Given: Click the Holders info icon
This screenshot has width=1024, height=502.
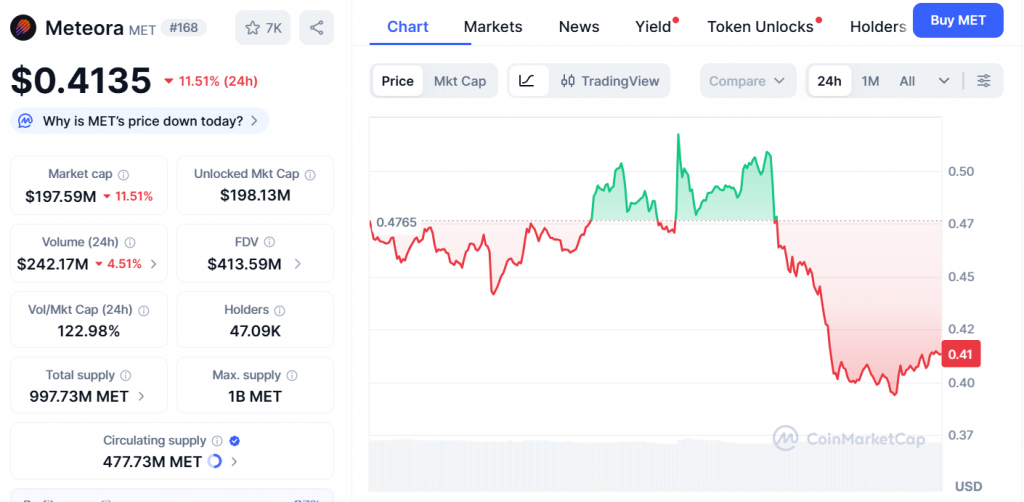Looking at the screenshot, I should point(280,310).
